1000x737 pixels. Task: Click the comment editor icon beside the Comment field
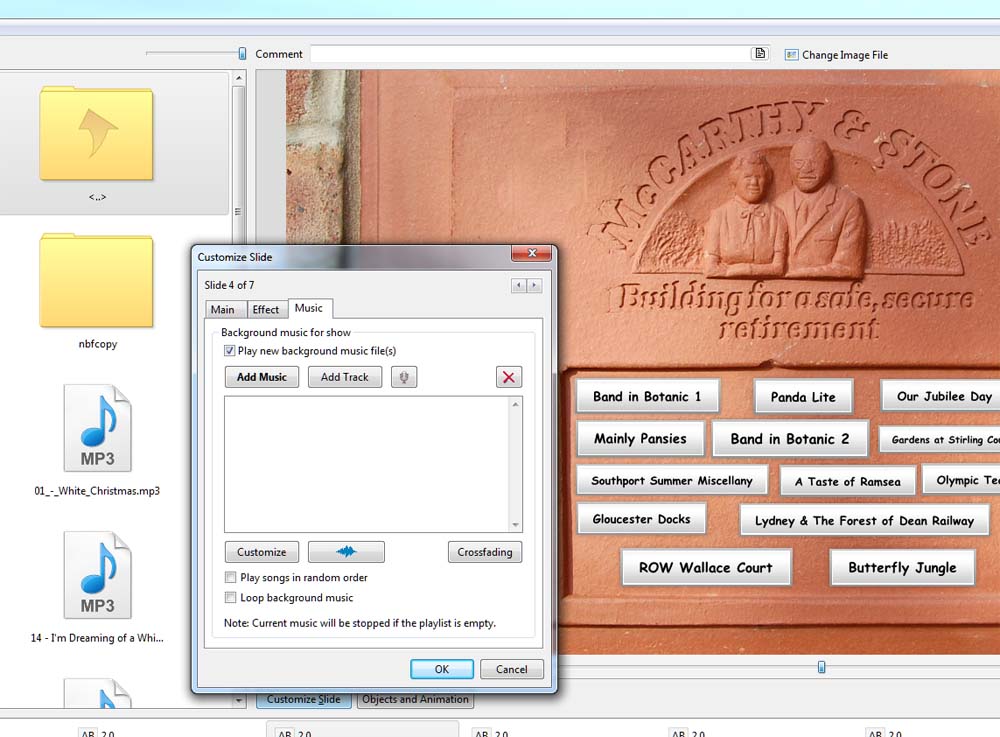tap(760, 54)
